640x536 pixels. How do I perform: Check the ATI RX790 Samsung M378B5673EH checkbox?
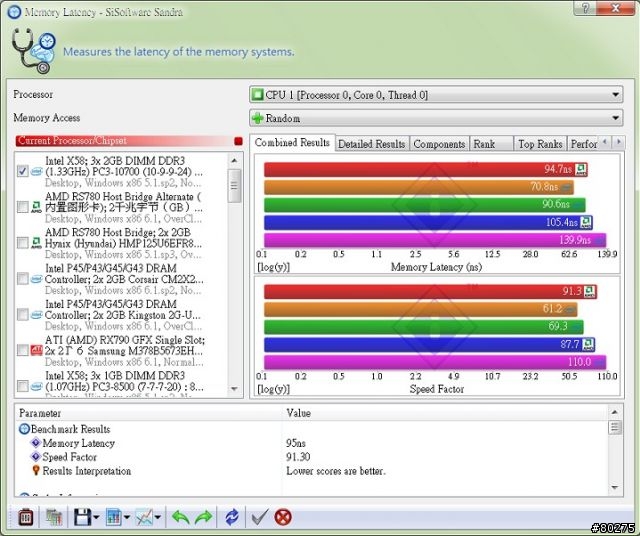tap(22, 350)
